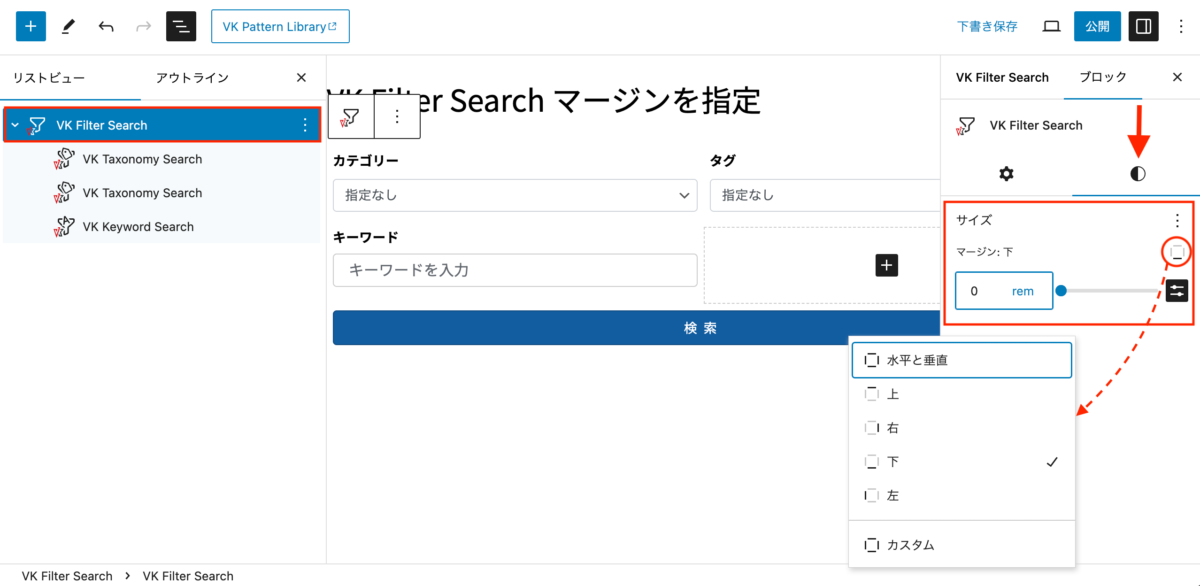Image resolution: width=1200 pixels, height=586 pixels.
Task: Click the block inserter plus button
Action: [30, 26]
